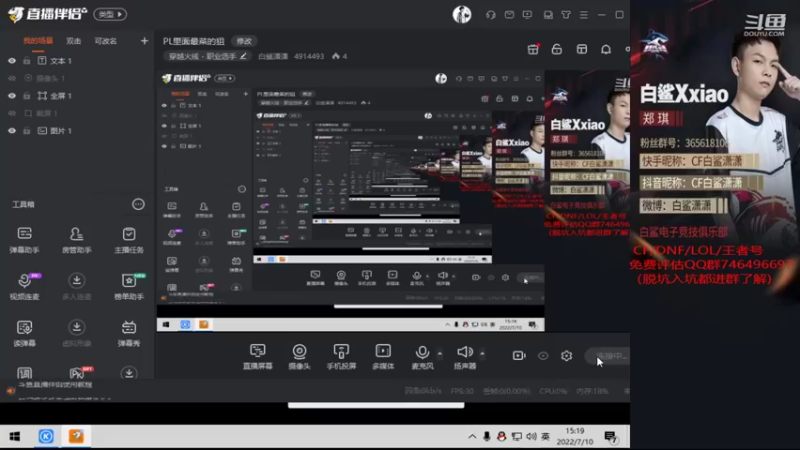Add the 直播屏幕 screen capture source

[x=258, y=356]
